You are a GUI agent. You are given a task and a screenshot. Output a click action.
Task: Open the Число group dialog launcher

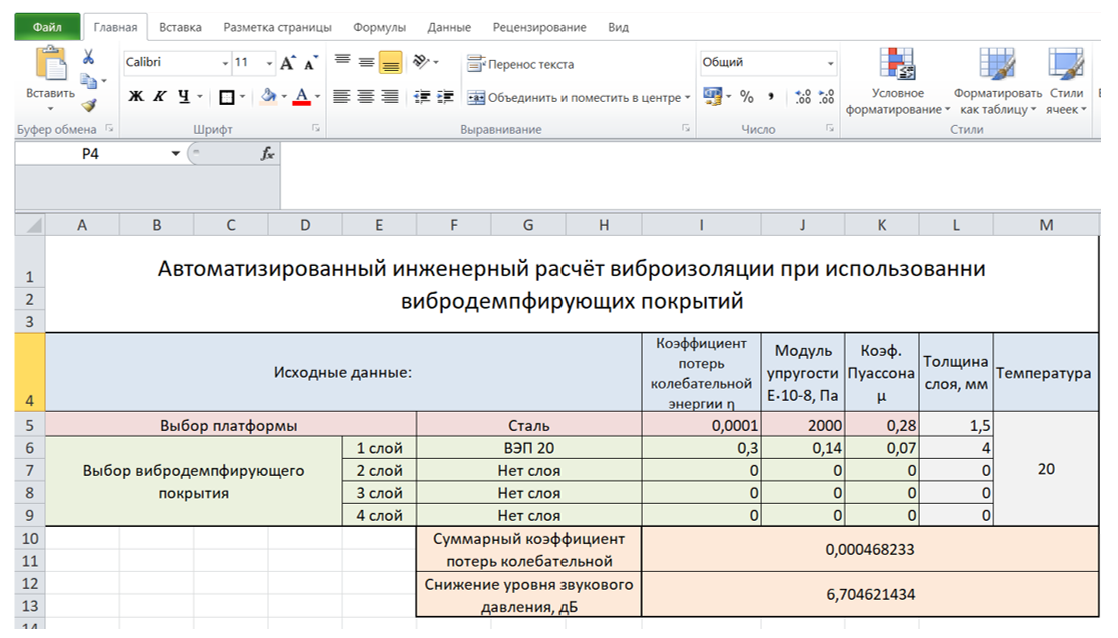830,128
